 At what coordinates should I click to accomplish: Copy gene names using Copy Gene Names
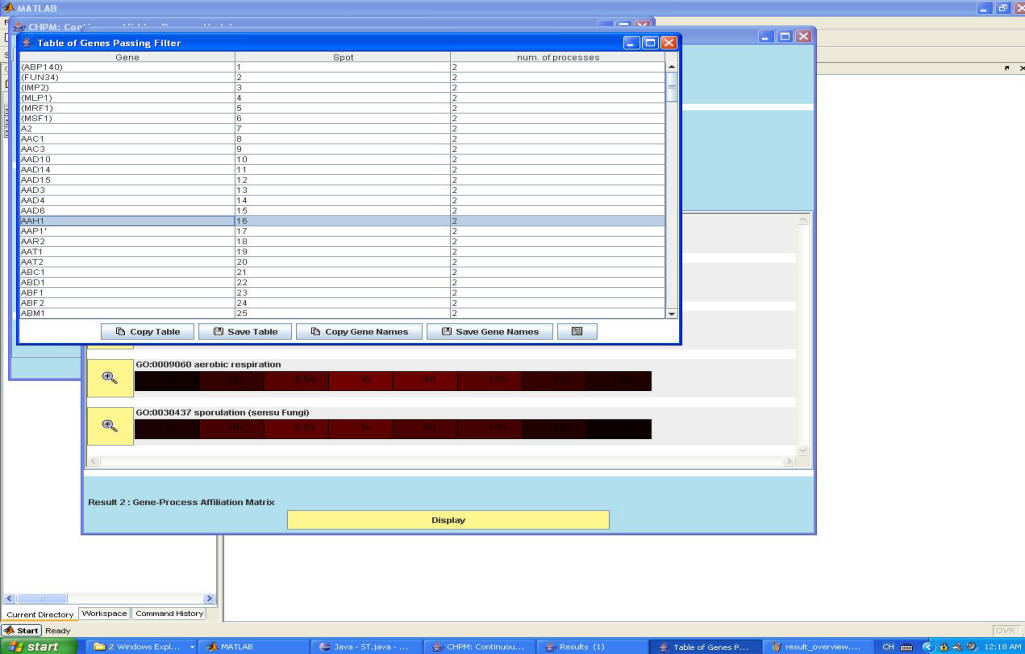click(x=359, y=332)
